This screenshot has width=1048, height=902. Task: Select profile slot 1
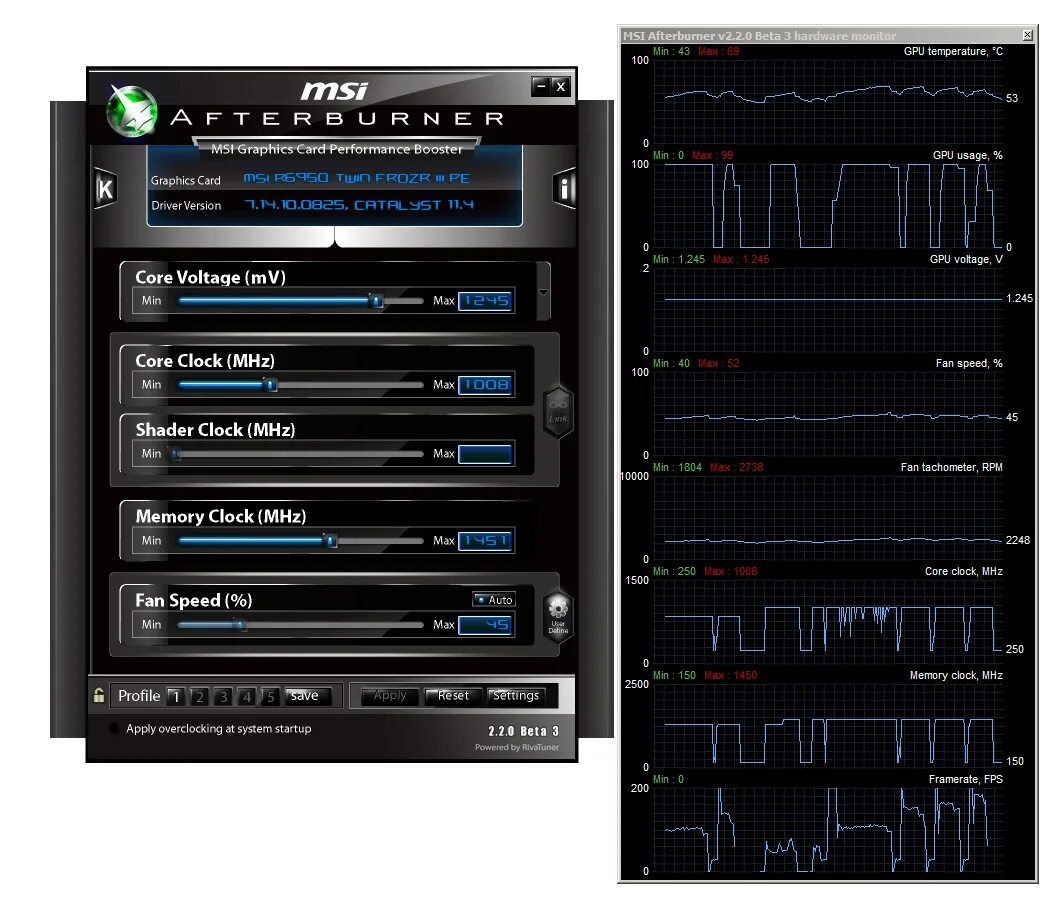pos(176,696)
